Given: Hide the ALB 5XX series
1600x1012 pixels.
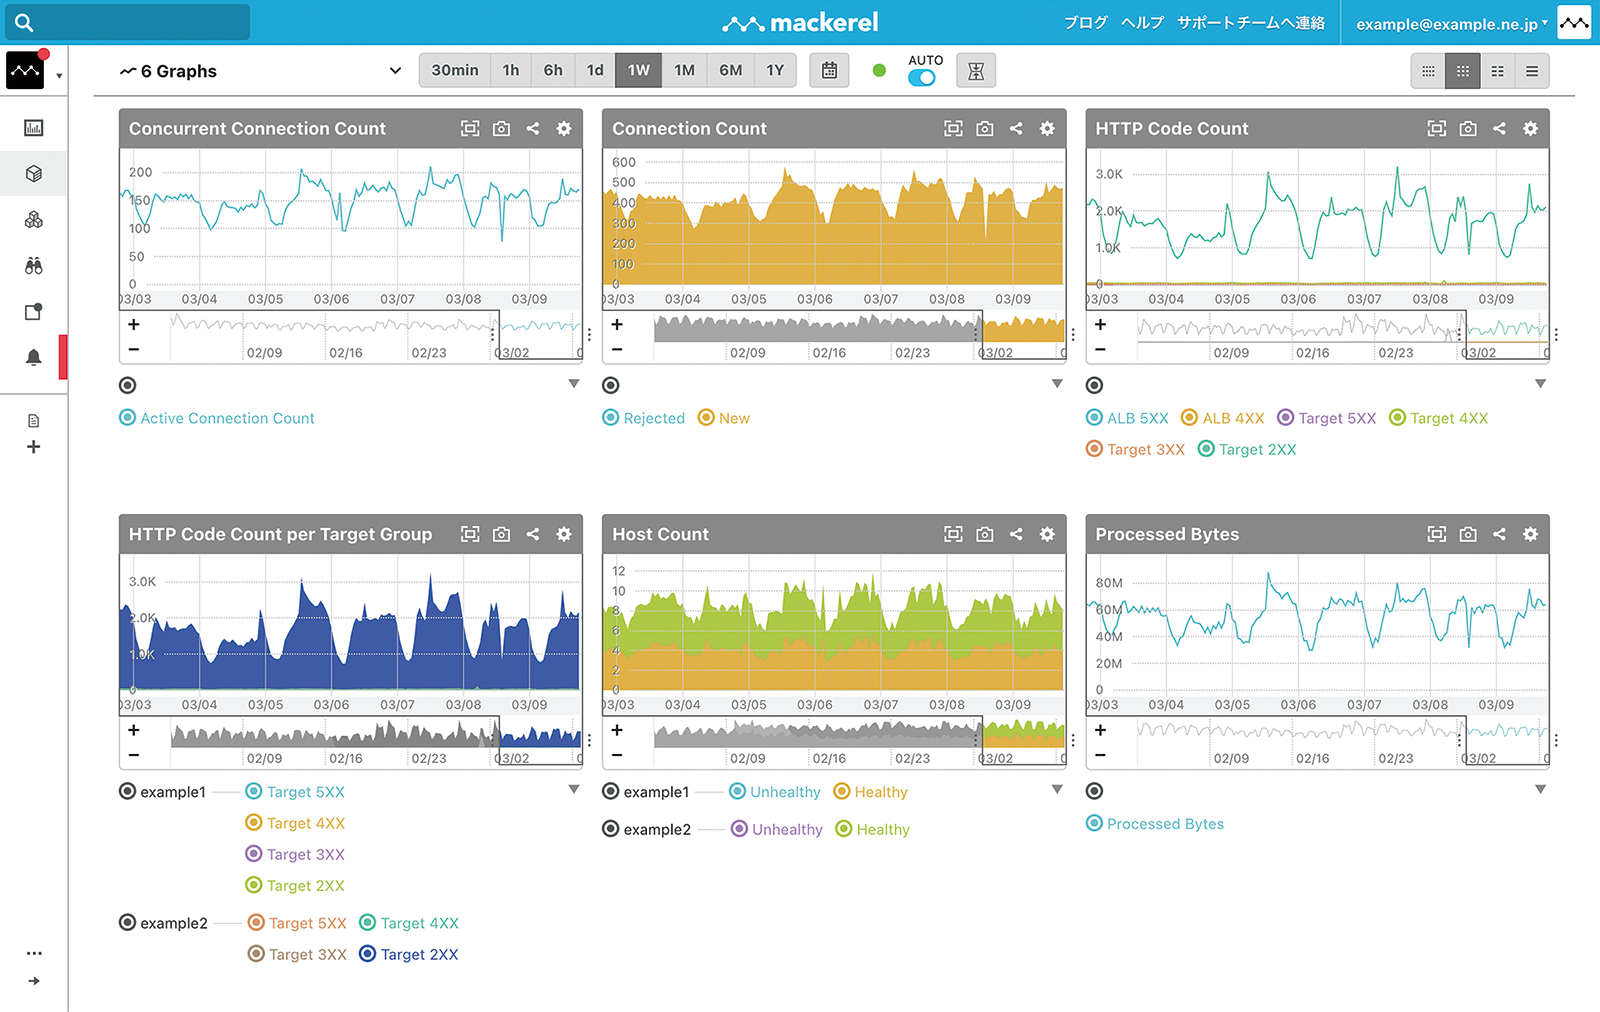Looking at the screenshot, I should (1127, 418).
